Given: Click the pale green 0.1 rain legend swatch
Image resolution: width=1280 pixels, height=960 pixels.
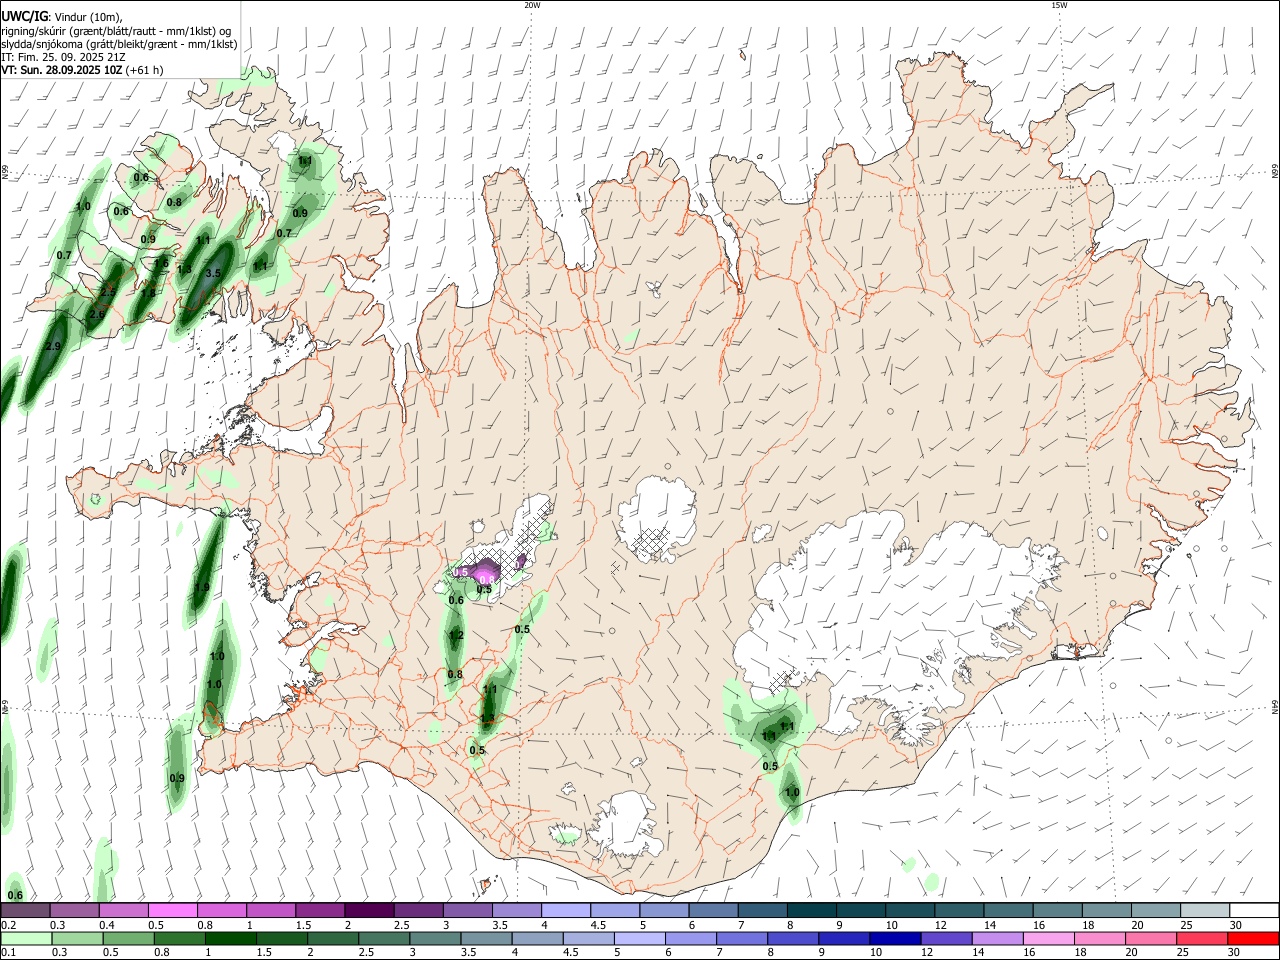Looking at the screenshot, I should [x=25, y=938].
